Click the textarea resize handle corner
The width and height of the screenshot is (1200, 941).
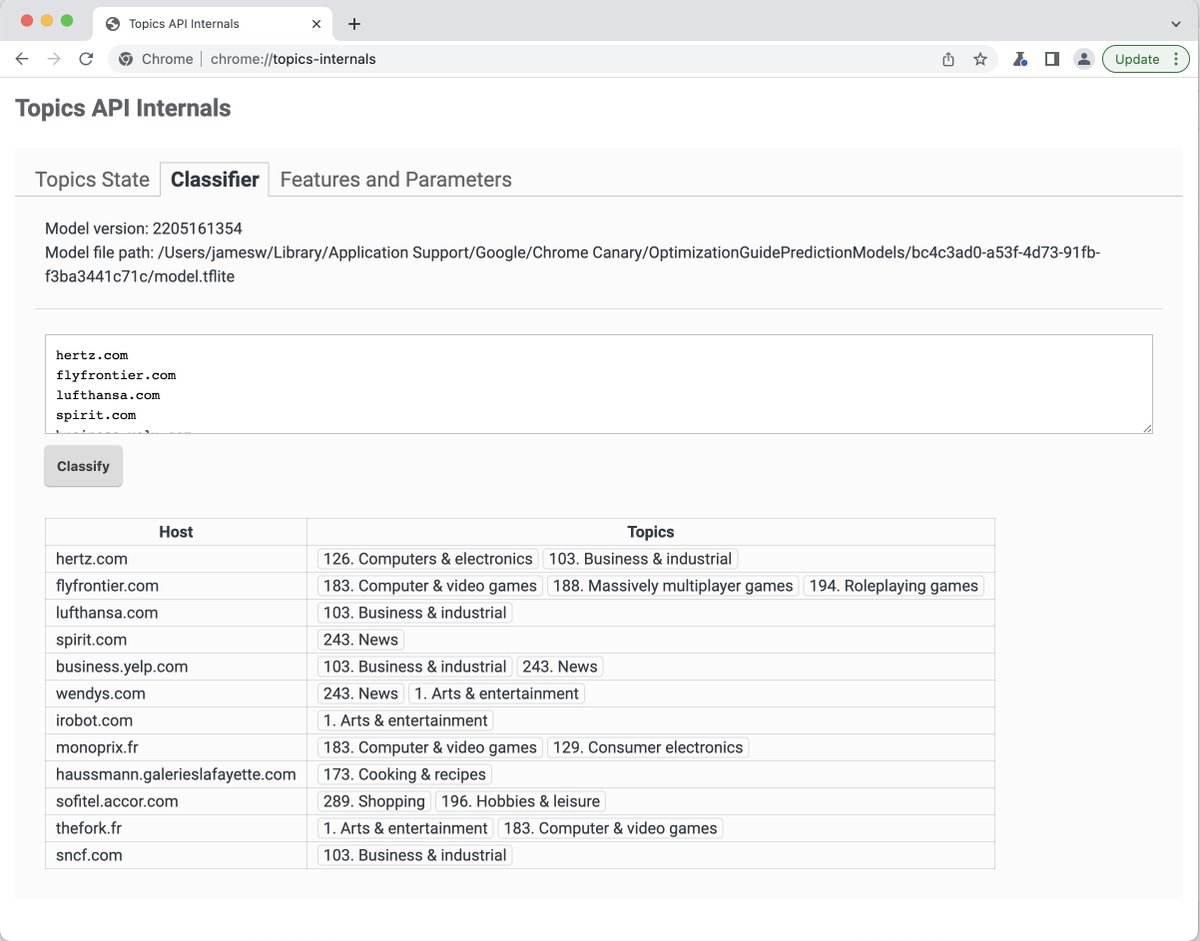1147,428
